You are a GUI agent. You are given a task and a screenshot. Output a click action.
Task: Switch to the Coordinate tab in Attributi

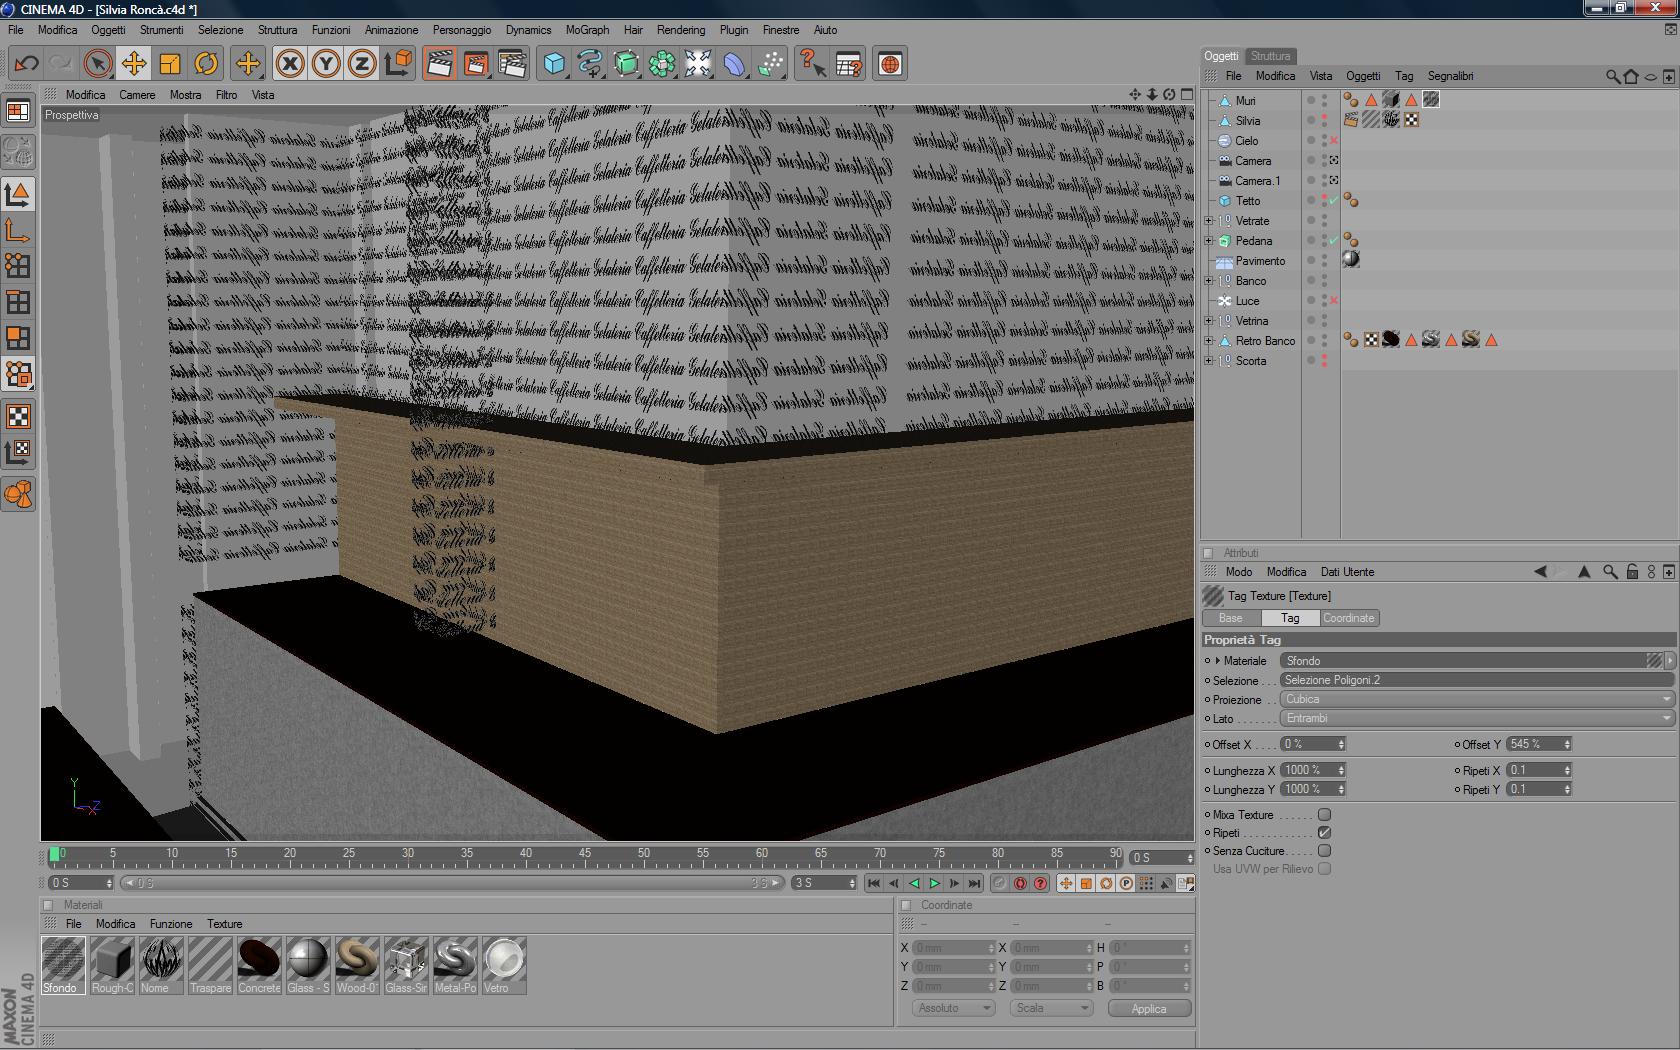[x=1348, y=618]
